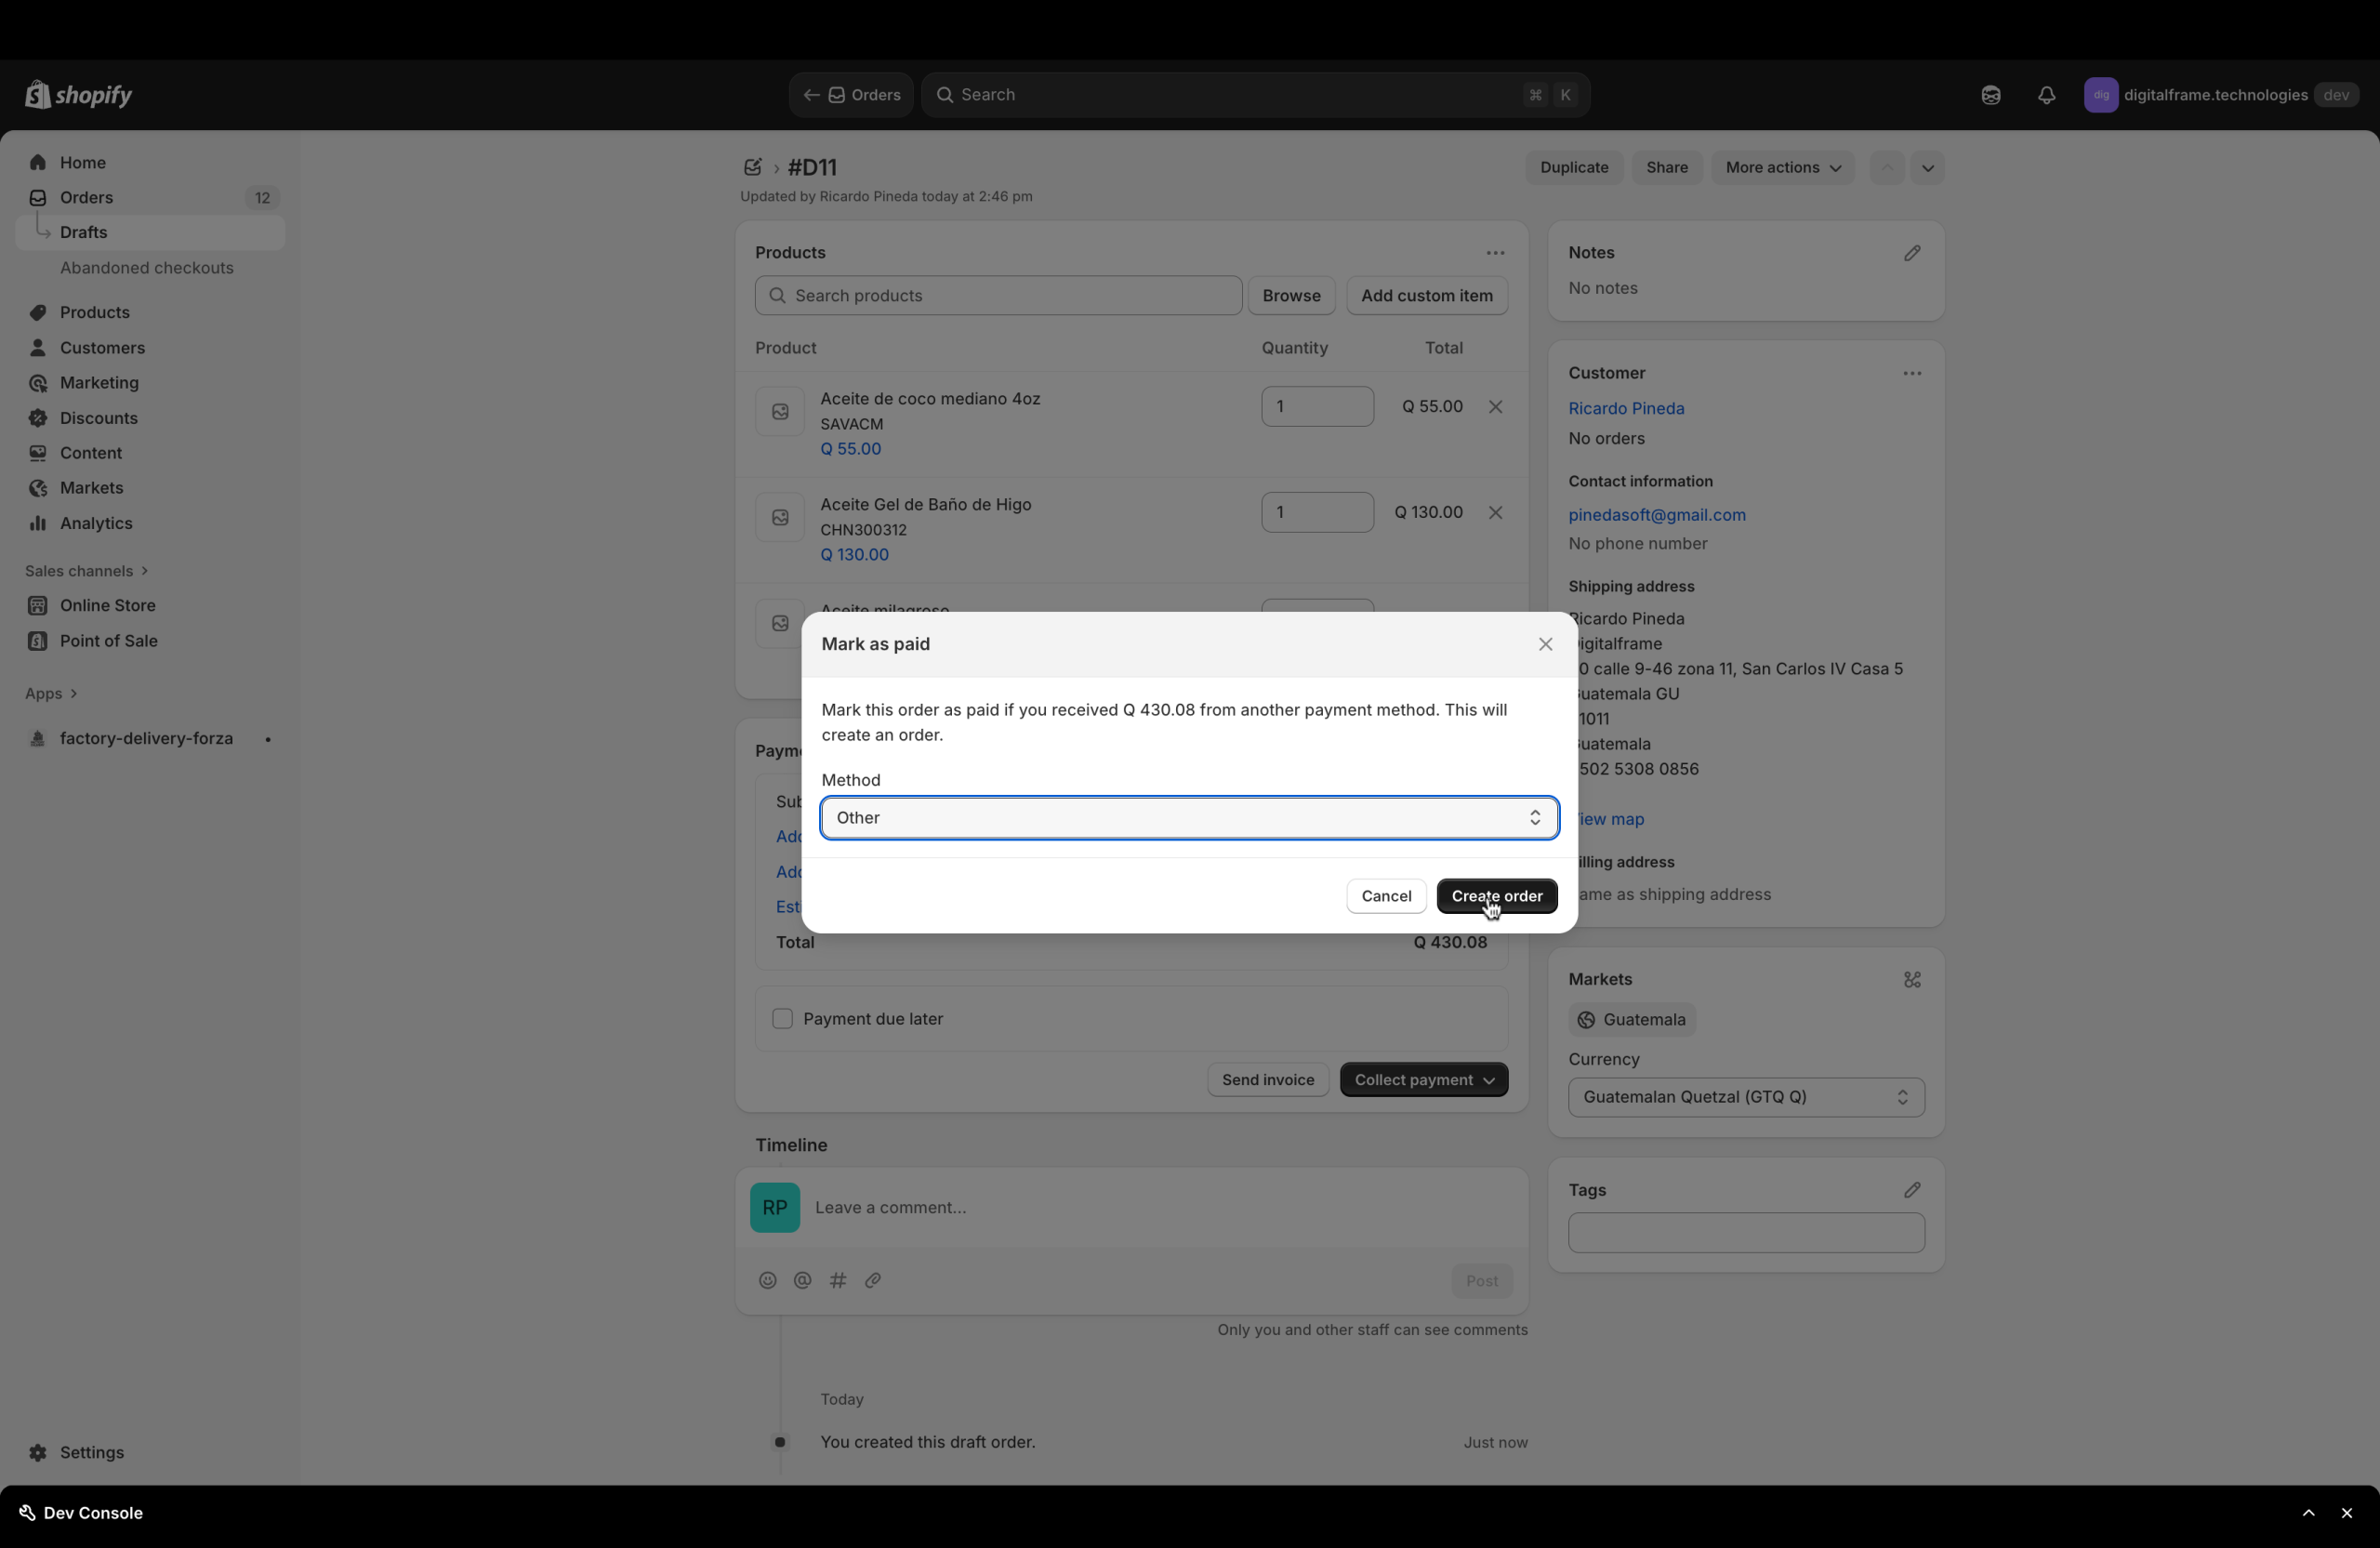Click the Shopify logo
This screenshot has height=1548, width=2380.
point(78,94)
